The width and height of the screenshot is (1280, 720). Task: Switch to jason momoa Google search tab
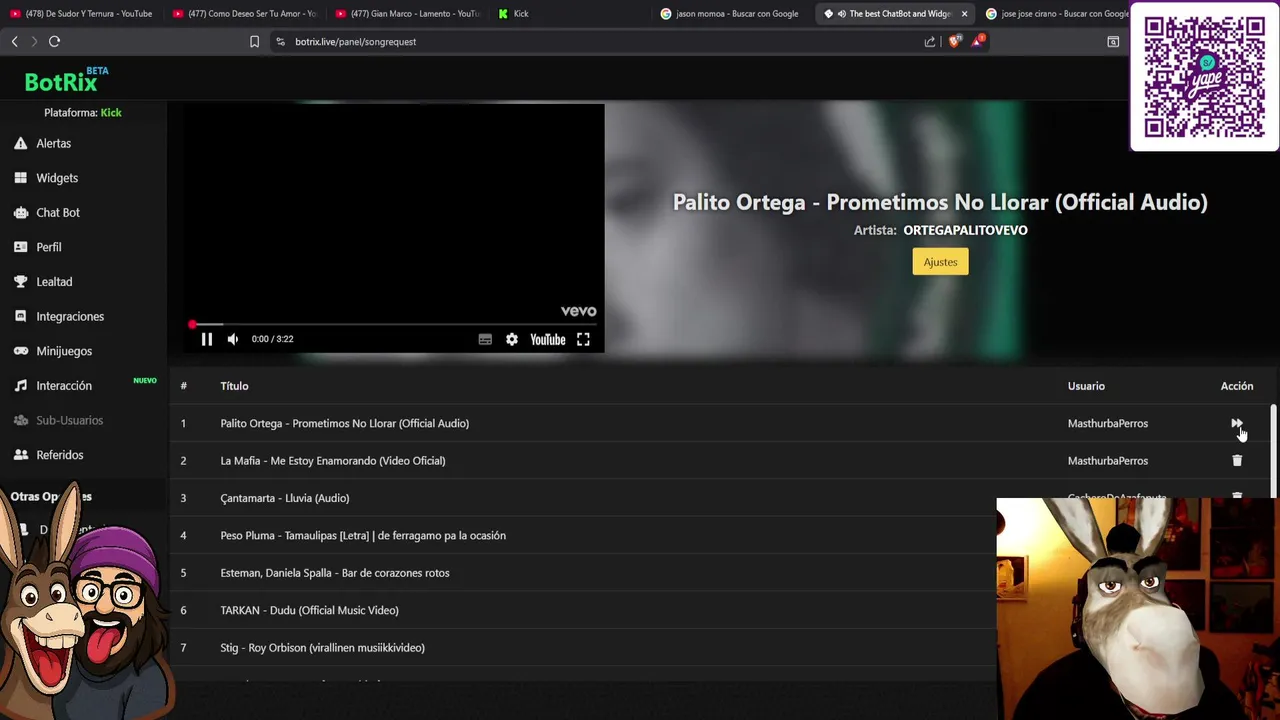(x=733, y=13)
